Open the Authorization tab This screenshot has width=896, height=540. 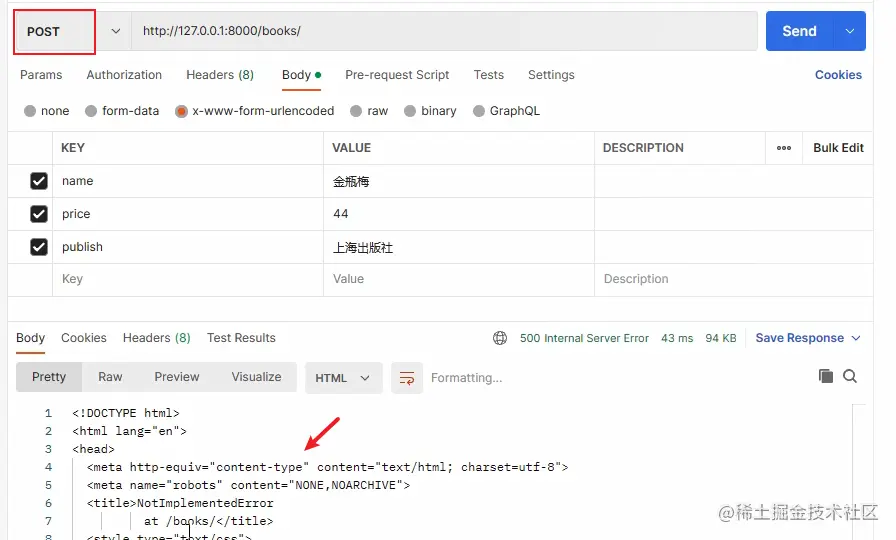pyautogui.click(x=124, y=75)
